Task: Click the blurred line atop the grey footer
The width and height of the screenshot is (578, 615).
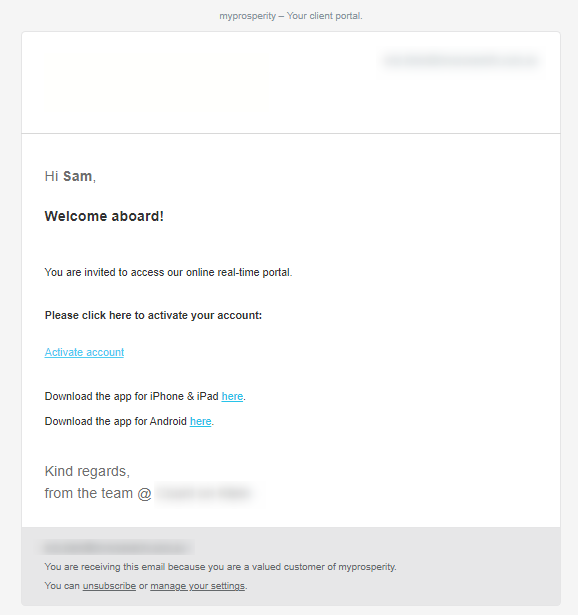Action: pos(117,548)
